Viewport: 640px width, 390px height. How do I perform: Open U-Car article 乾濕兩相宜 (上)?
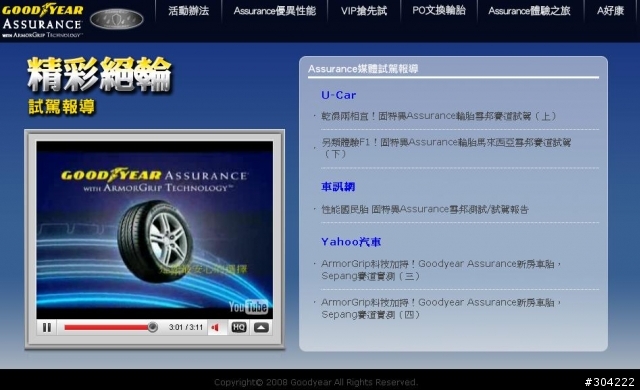click(x=439, y=116)
